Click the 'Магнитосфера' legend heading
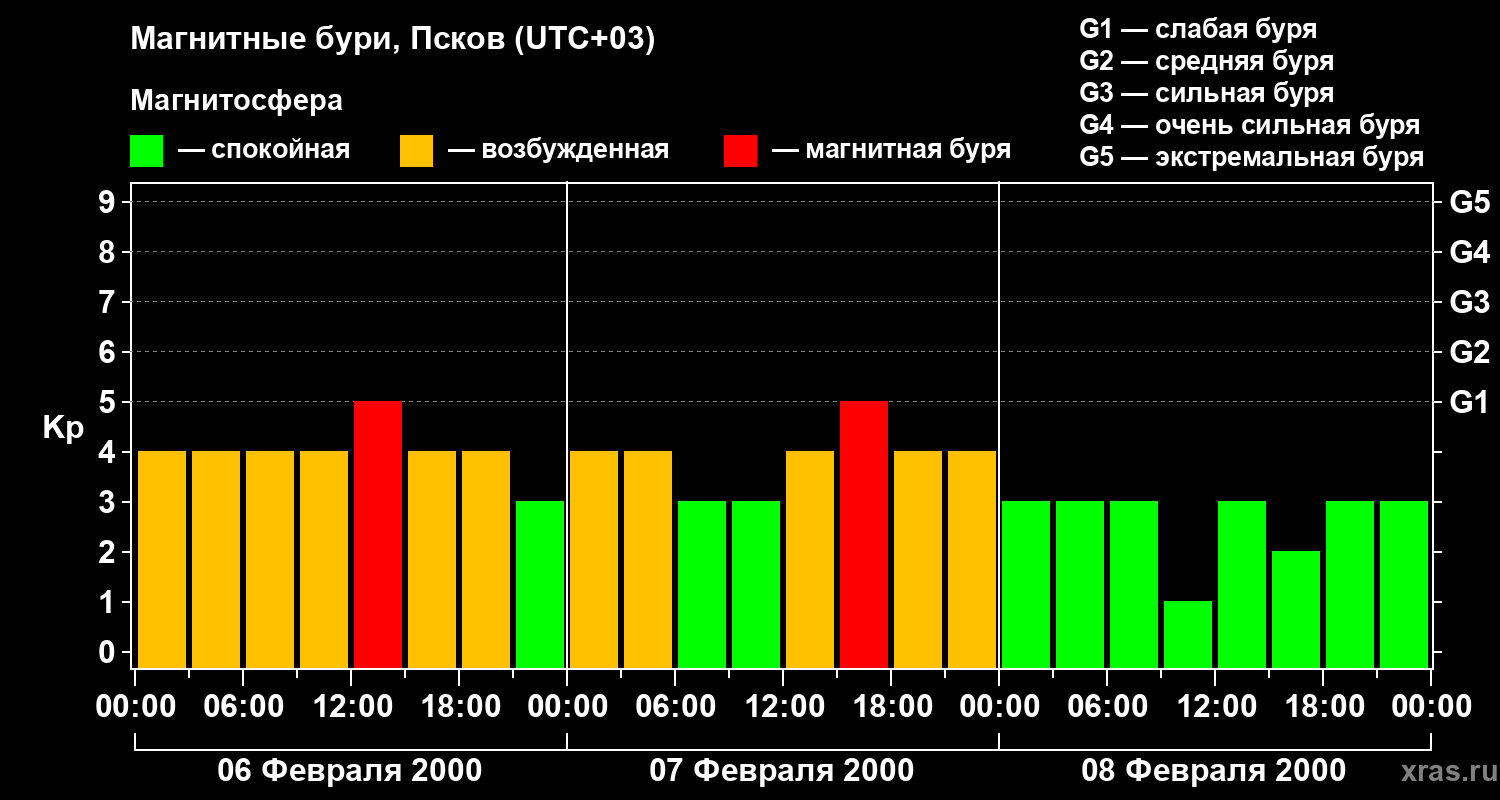 [x=236, y=101]
